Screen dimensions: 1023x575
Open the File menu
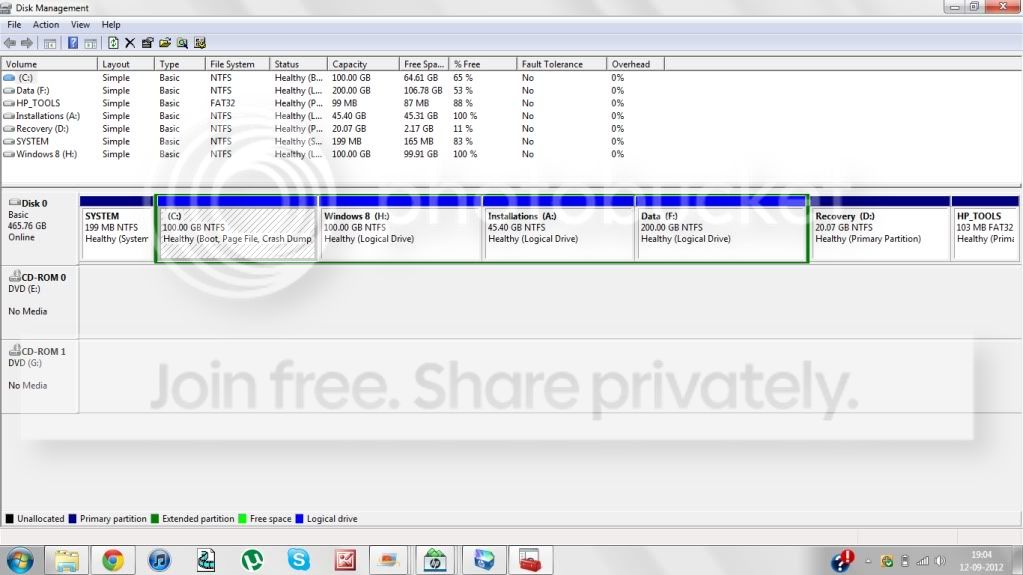point(14,25)
